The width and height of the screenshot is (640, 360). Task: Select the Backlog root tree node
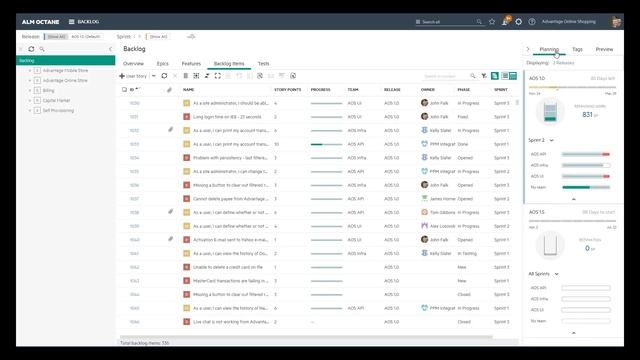66,60
